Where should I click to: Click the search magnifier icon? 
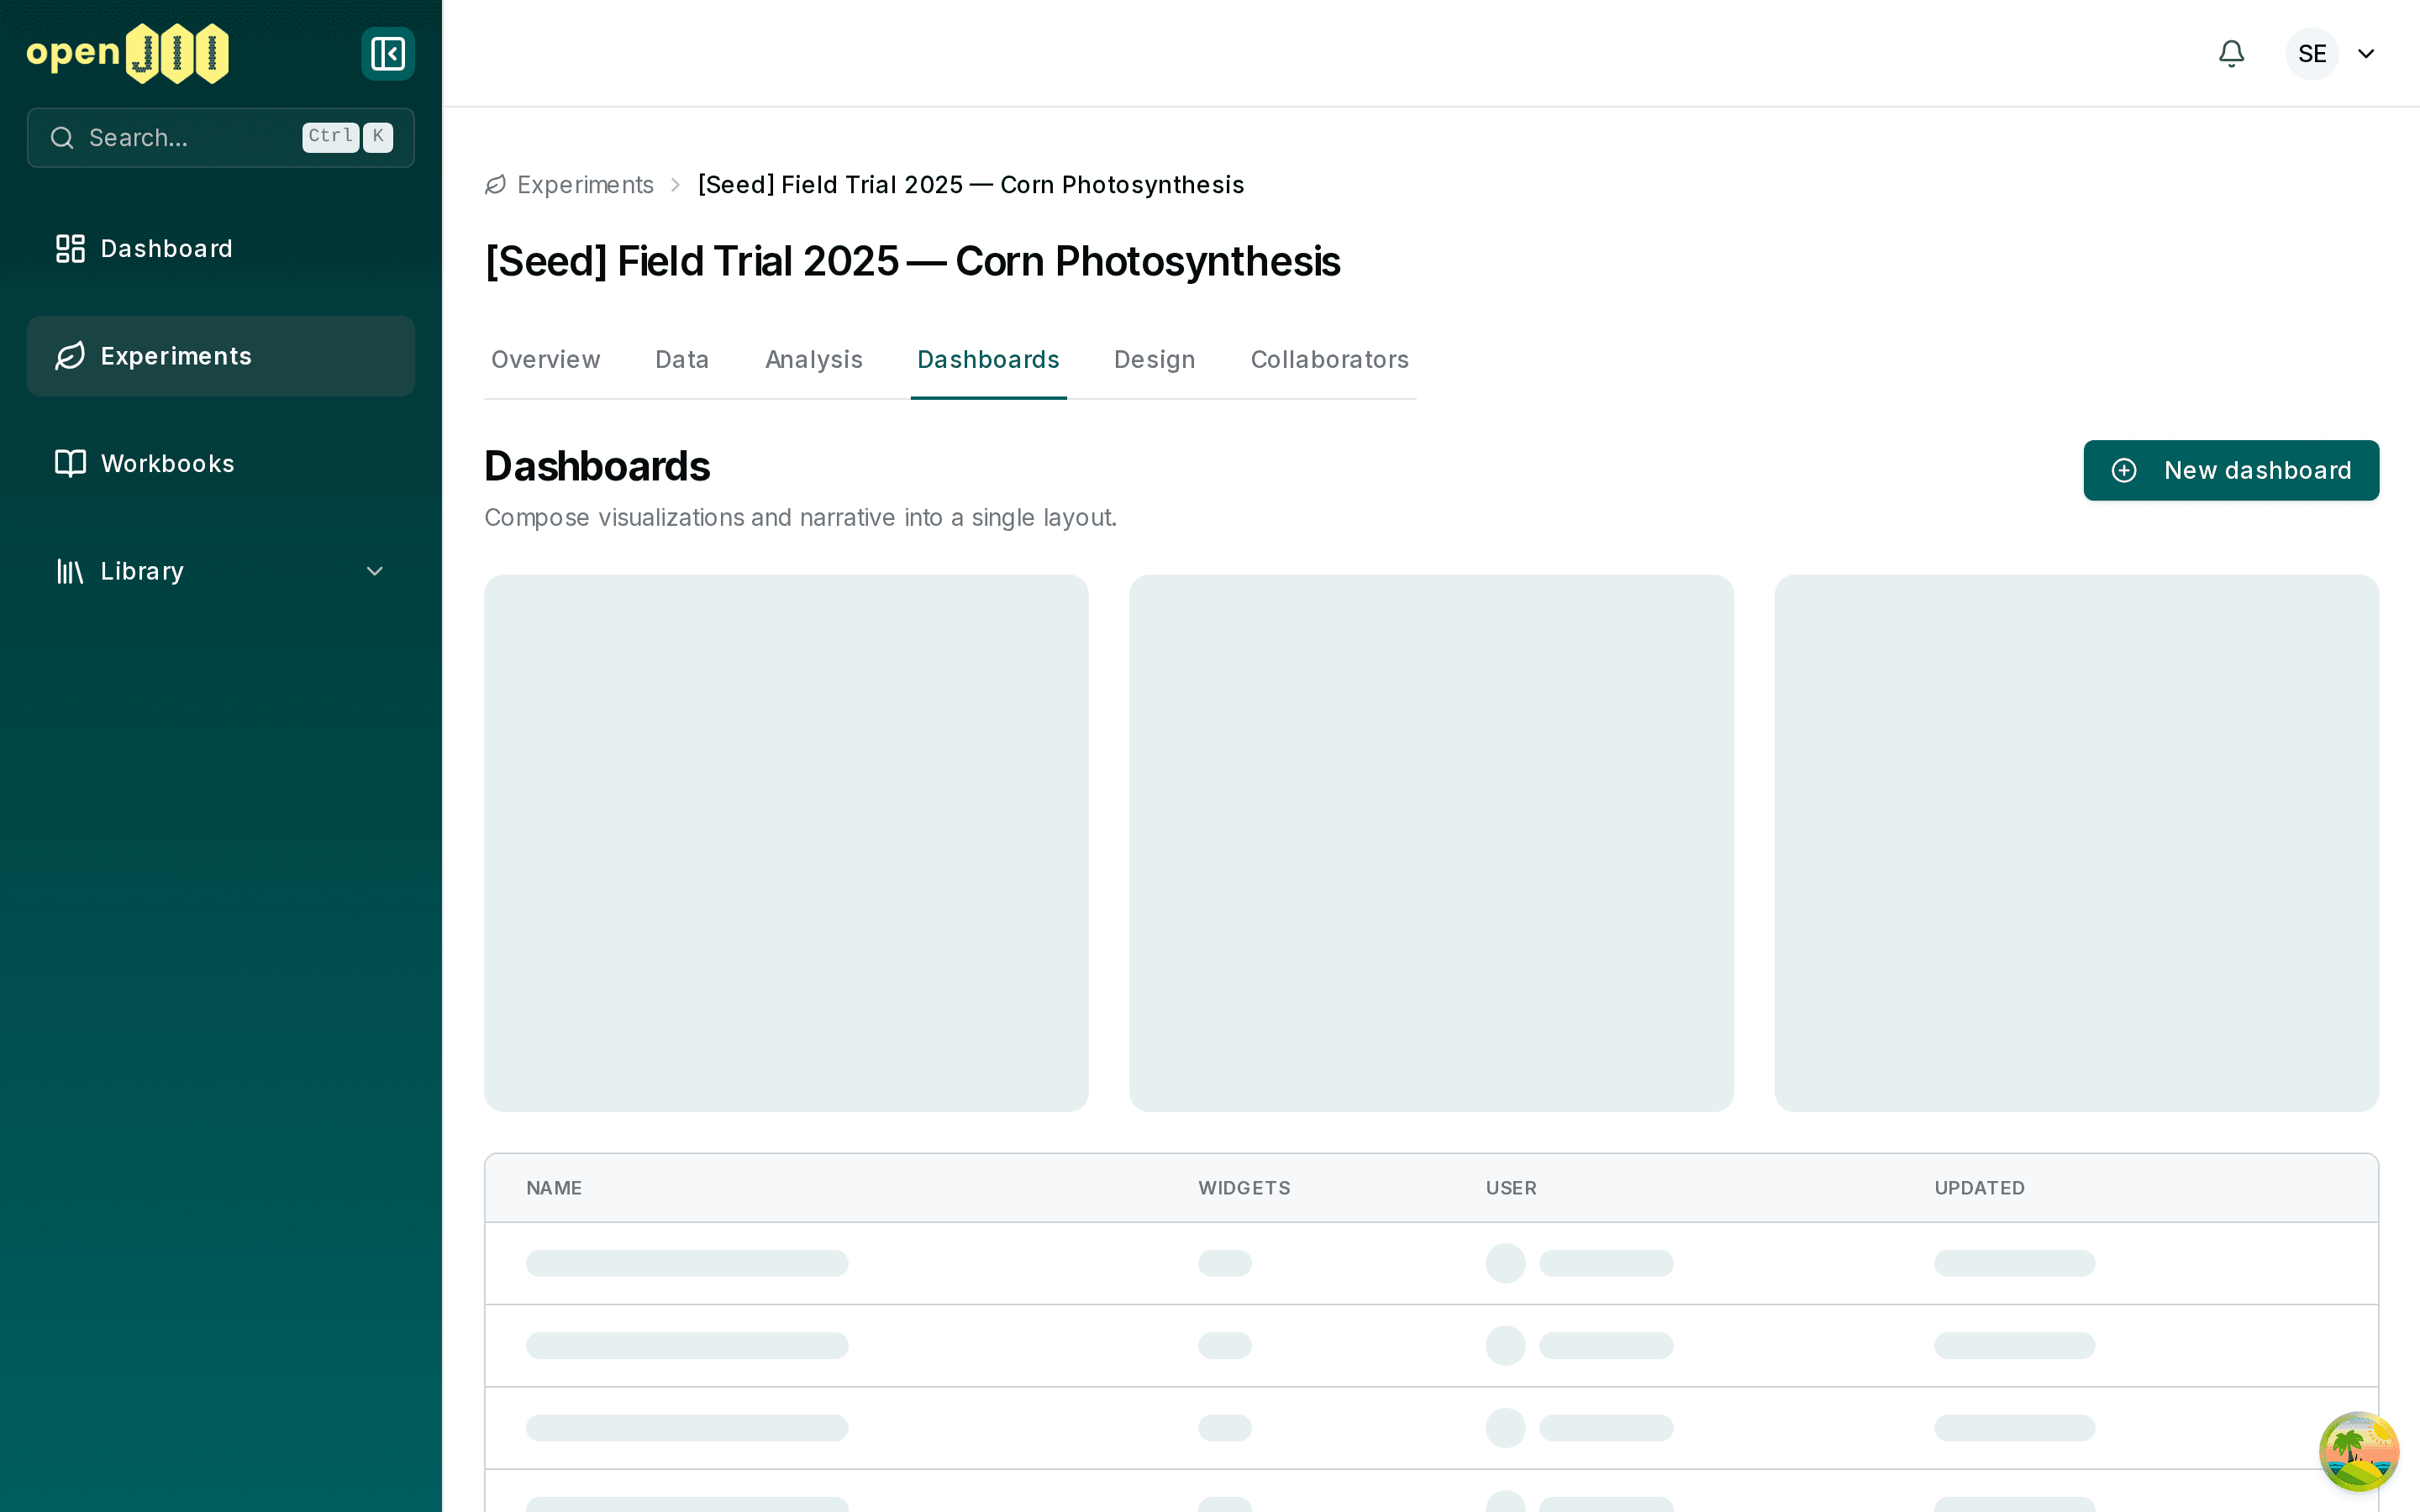62,138
